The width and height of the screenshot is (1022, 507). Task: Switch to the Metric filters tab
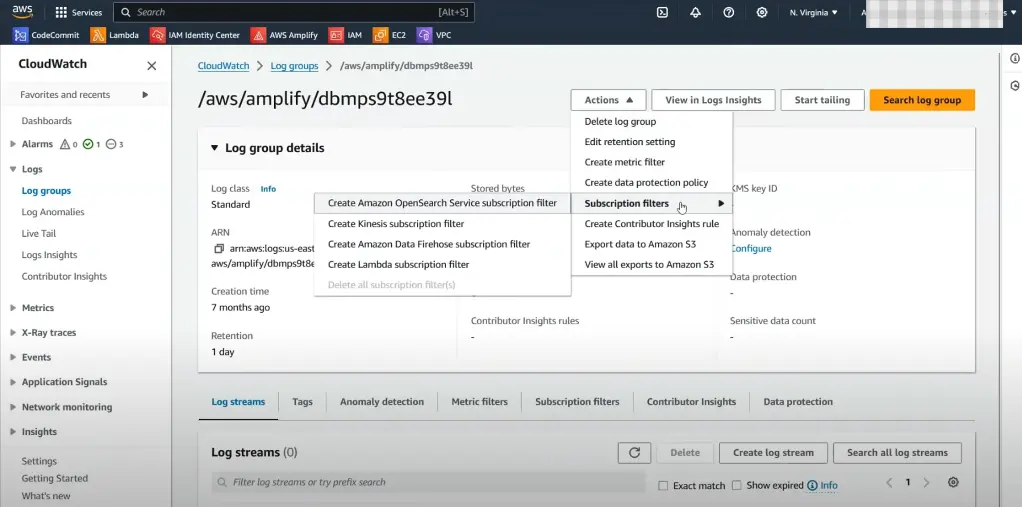[x=479, y=402]
